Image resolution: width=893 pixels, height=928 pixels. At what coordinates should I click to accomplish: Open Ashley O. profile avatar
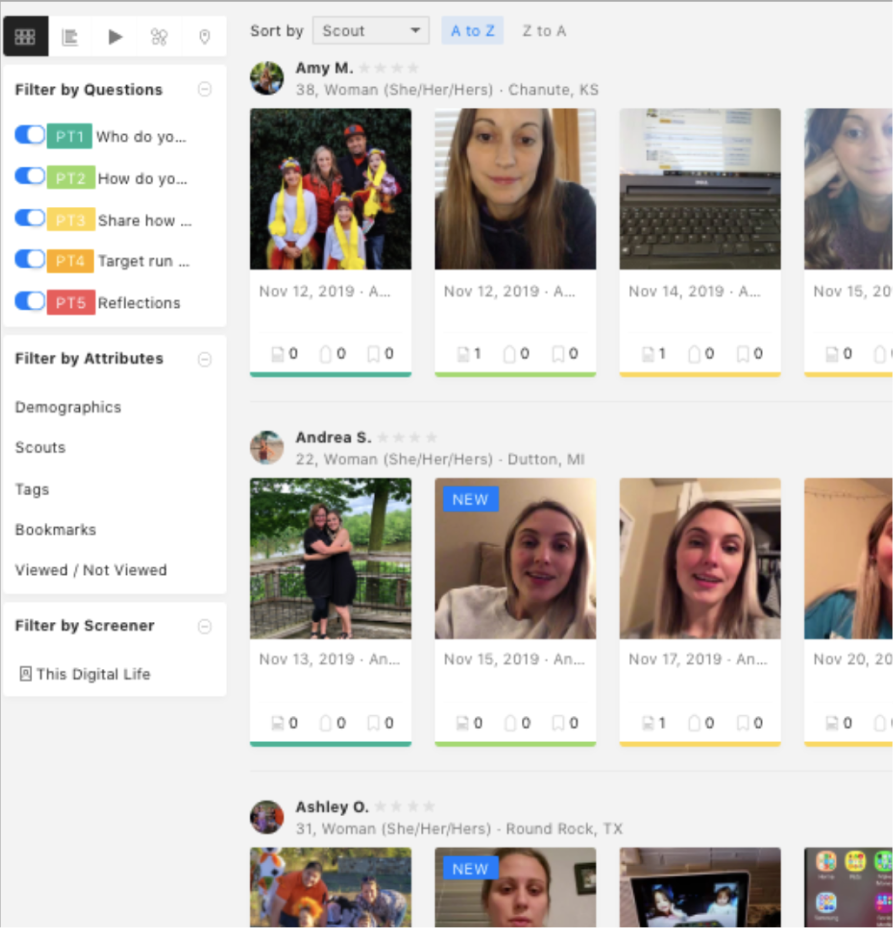click(x=267, y=817)
